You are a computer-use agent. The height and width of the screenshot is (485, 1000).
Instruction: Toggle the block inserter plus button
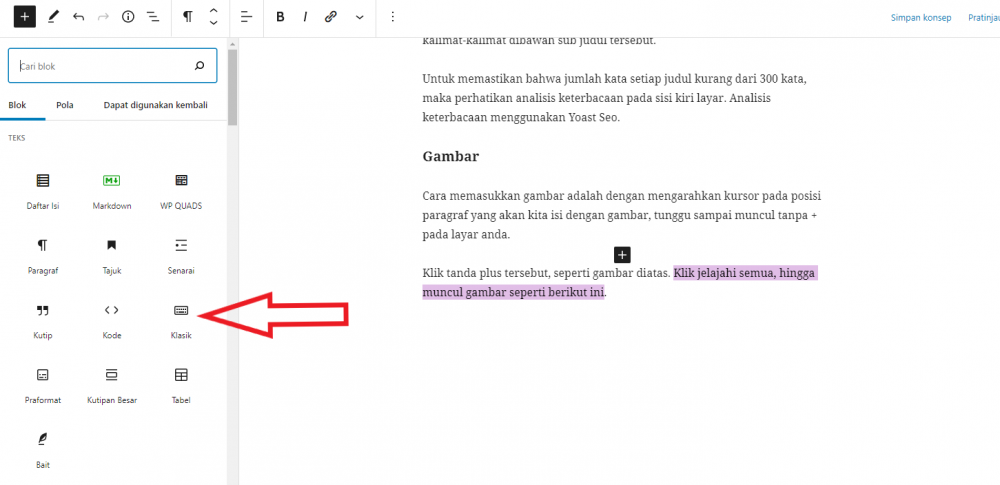coord(25,17)
